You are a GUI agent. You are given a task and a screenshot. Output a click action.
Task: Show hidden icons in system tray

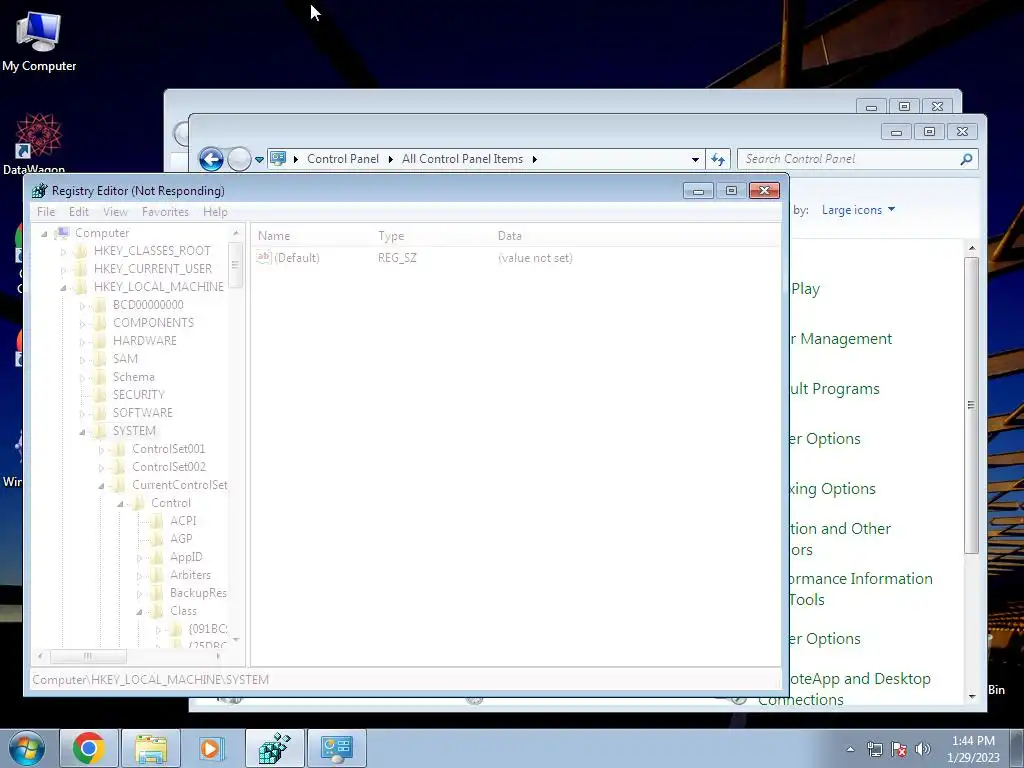click(x=850, y=749)
